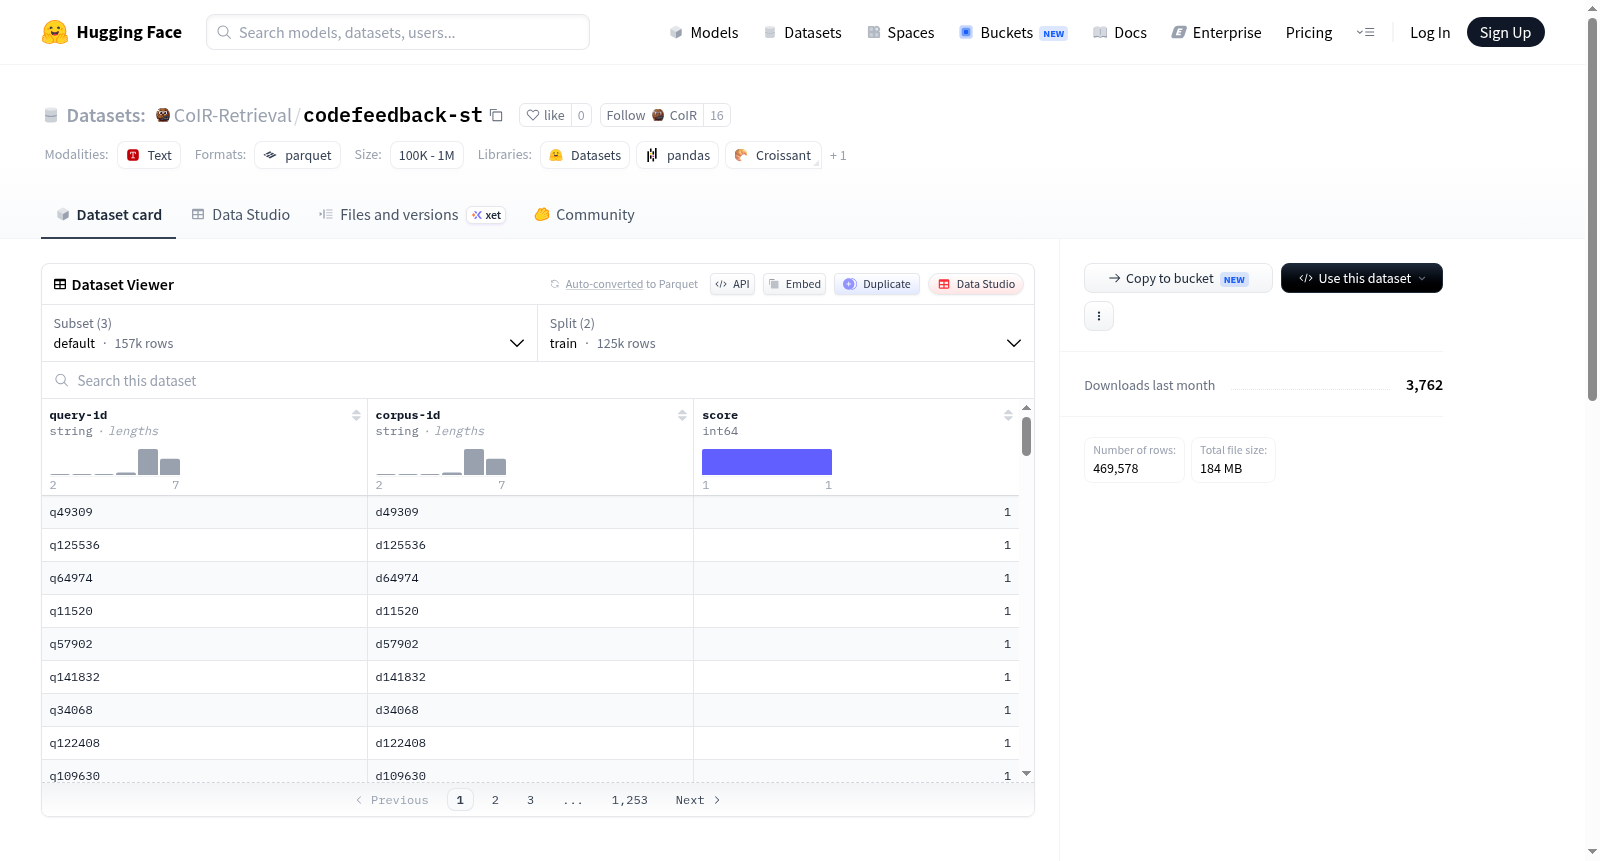1600x861 pixels.
Task: Focus the top site search field
Action: pyautogui.click(x=398, y=32)
